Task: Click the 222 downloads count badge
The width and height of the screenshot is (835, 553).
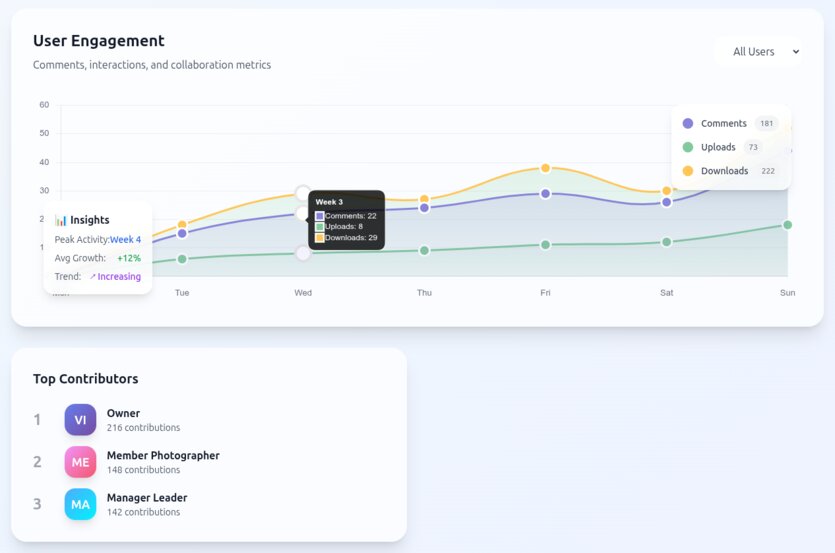Action: [x=768, y=171]
